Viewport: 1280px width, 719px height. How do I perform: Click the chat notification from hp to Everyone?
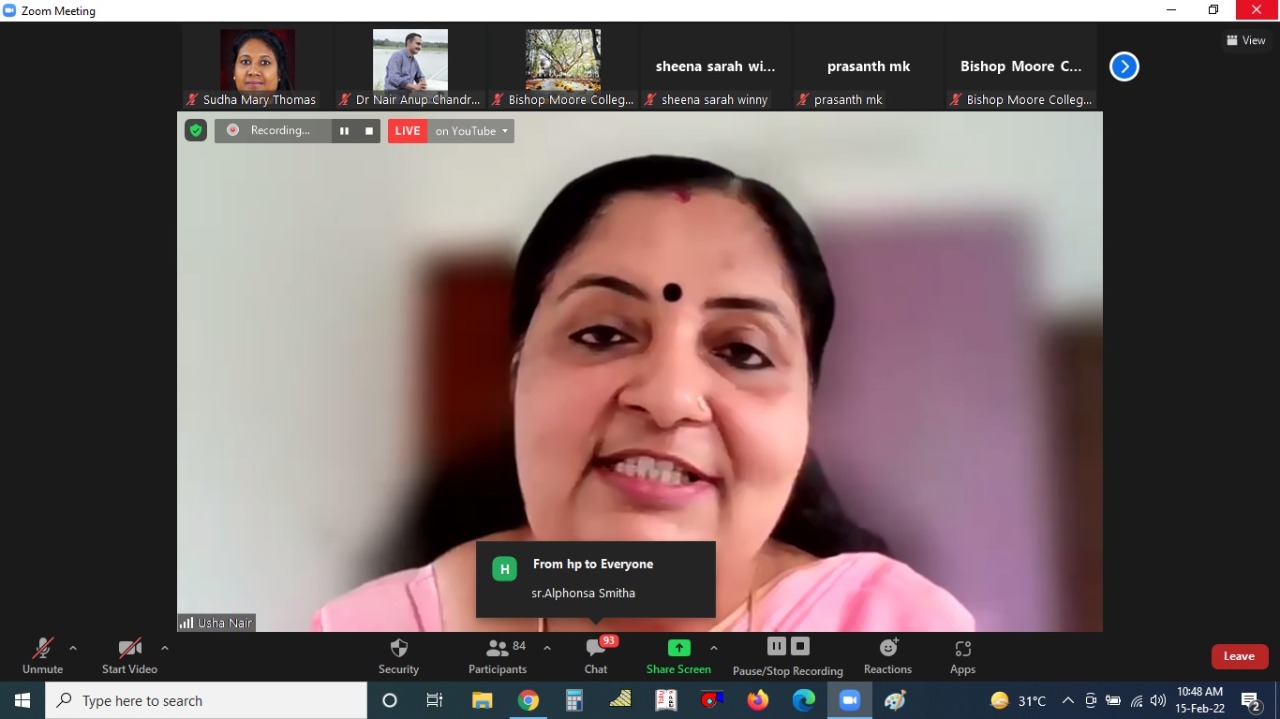tap(596, 579)
